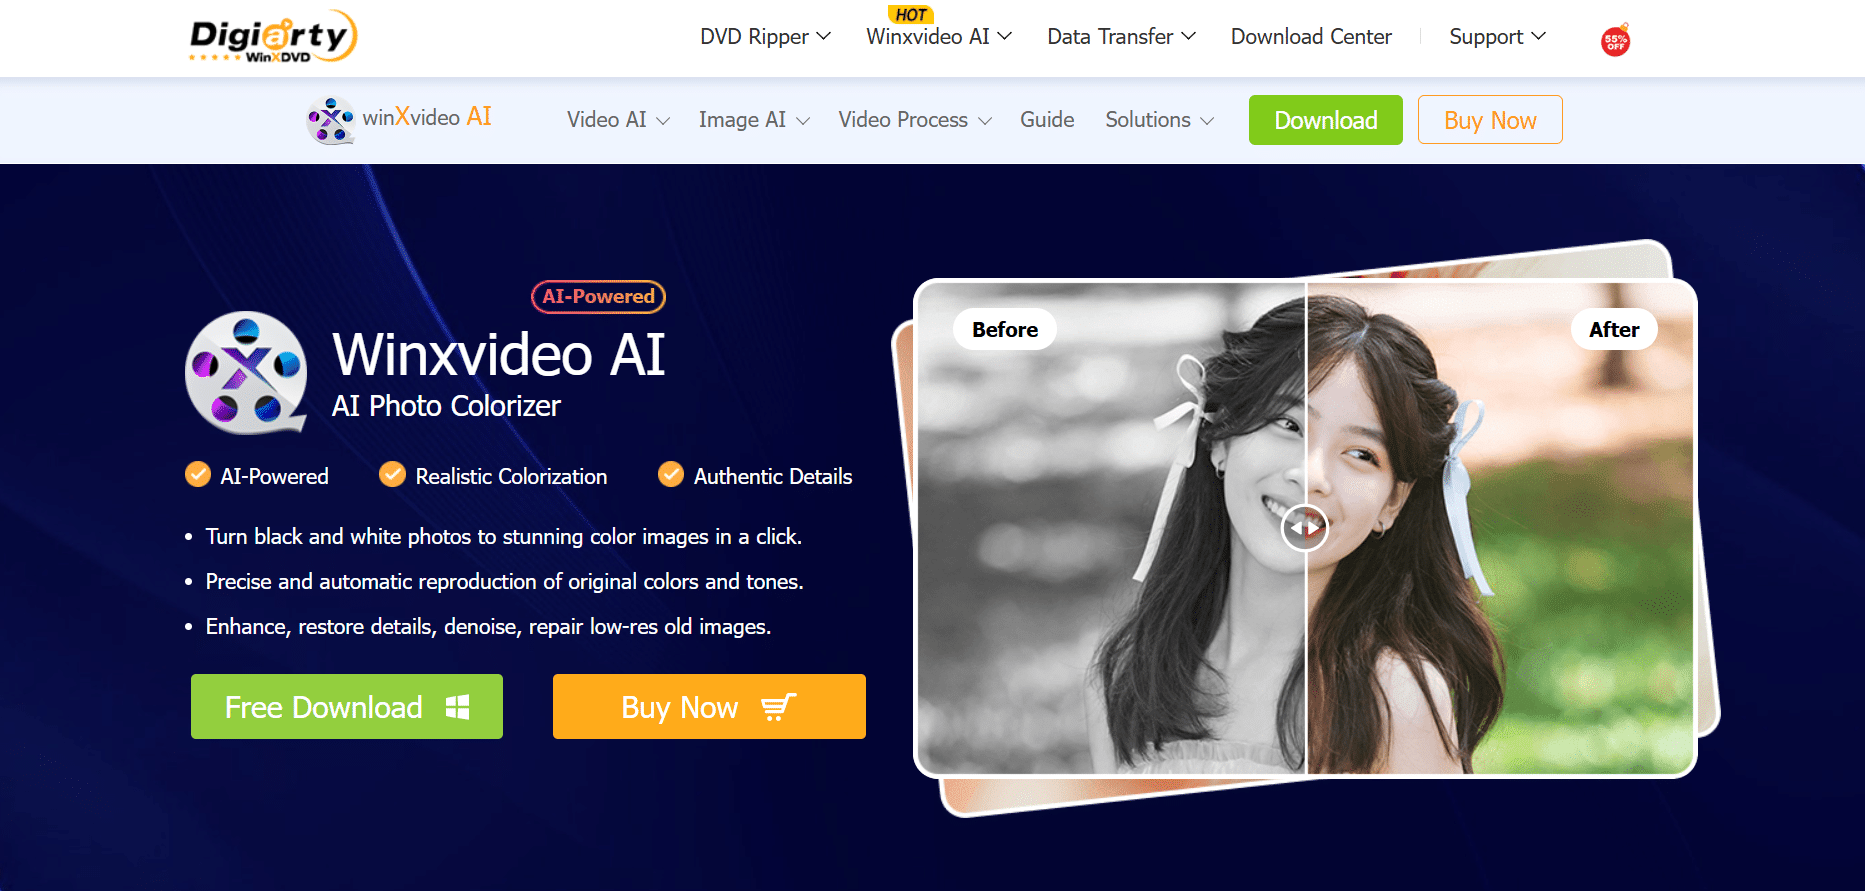The height and width of the screenshot is (891, 1865).
Task: Go to Download Center
Action: coord(1310,37)
